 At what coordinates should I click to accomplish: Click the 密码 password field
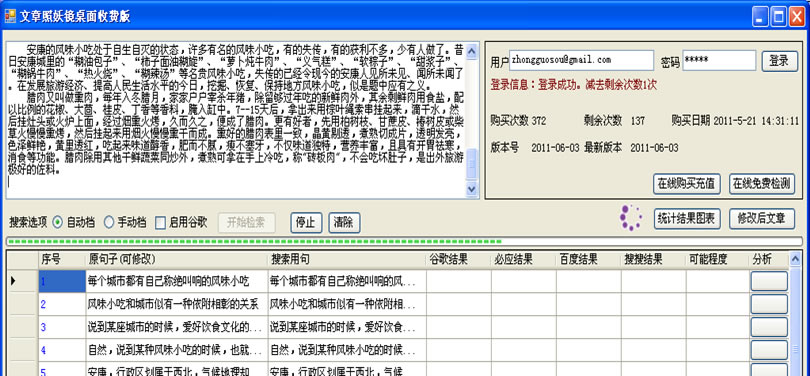coord(719,60)
